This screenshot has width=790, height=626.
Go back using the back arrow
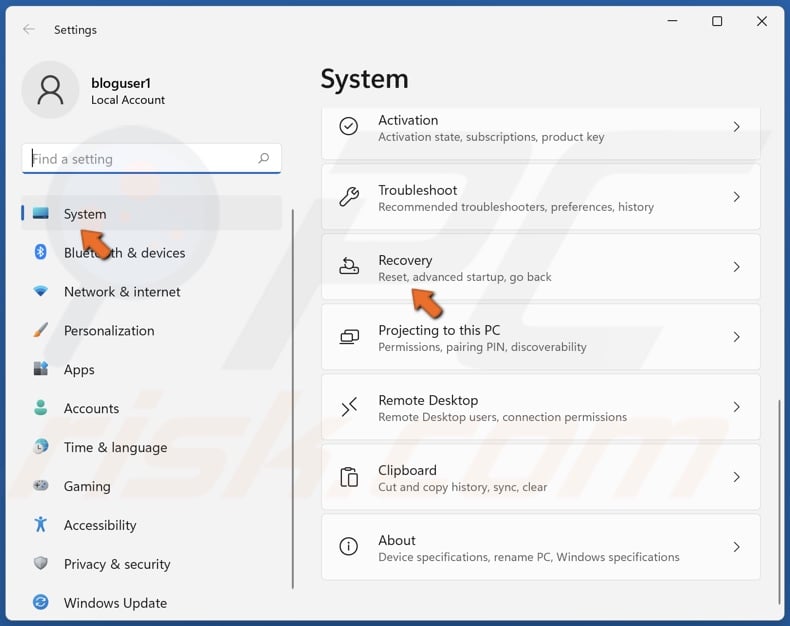[29, 29]
